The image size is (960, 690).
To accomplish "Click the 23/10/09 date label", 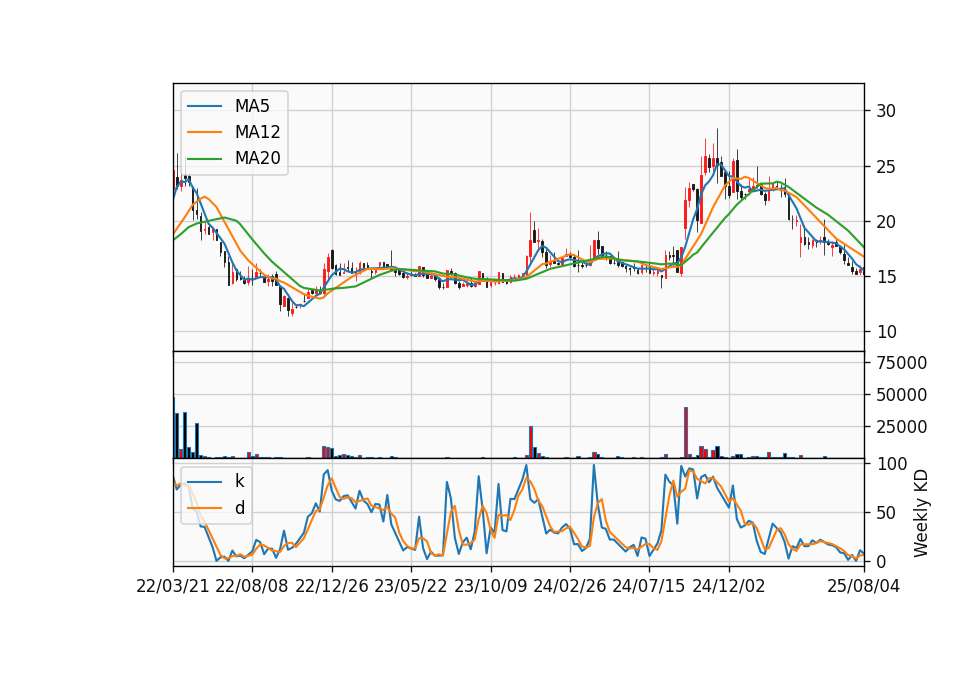I will tap(490, 586).
